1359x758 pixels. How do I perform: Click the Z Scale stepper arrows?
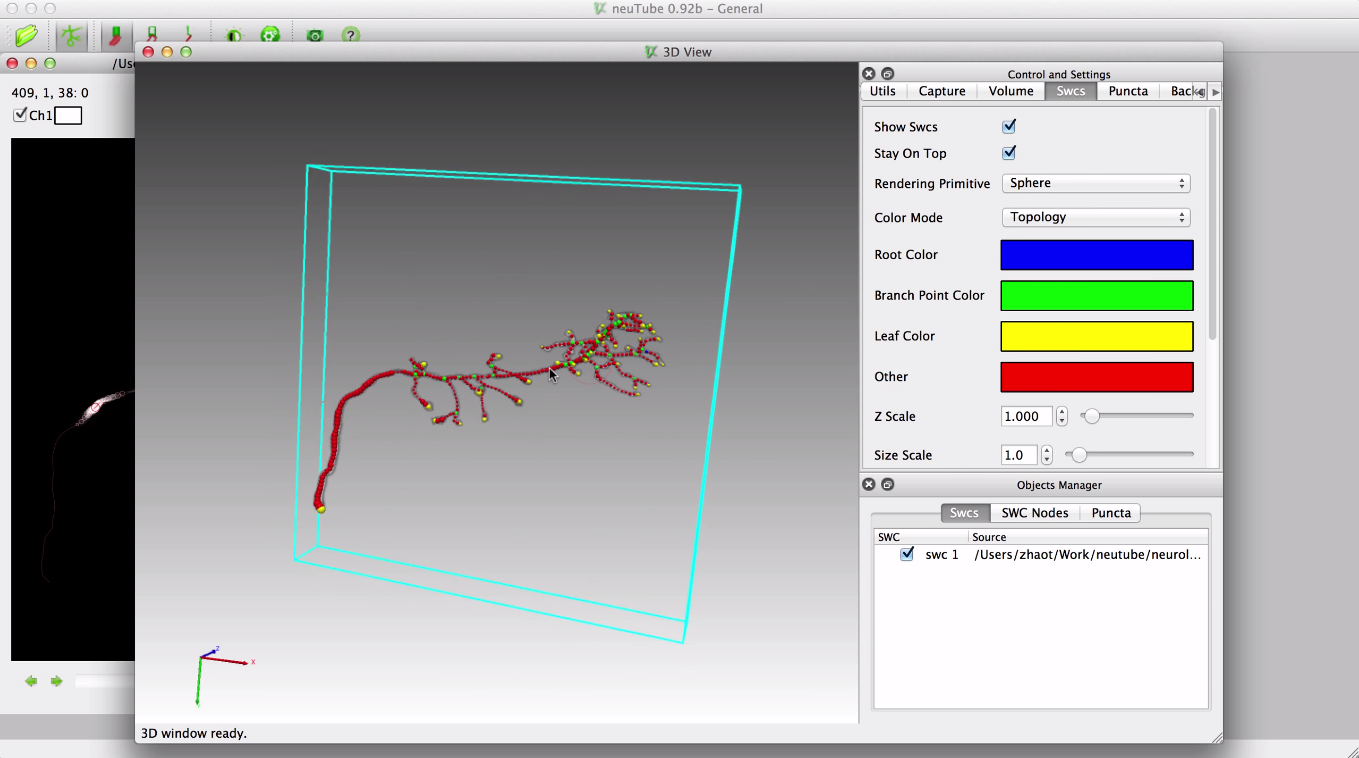point(1061,417)
